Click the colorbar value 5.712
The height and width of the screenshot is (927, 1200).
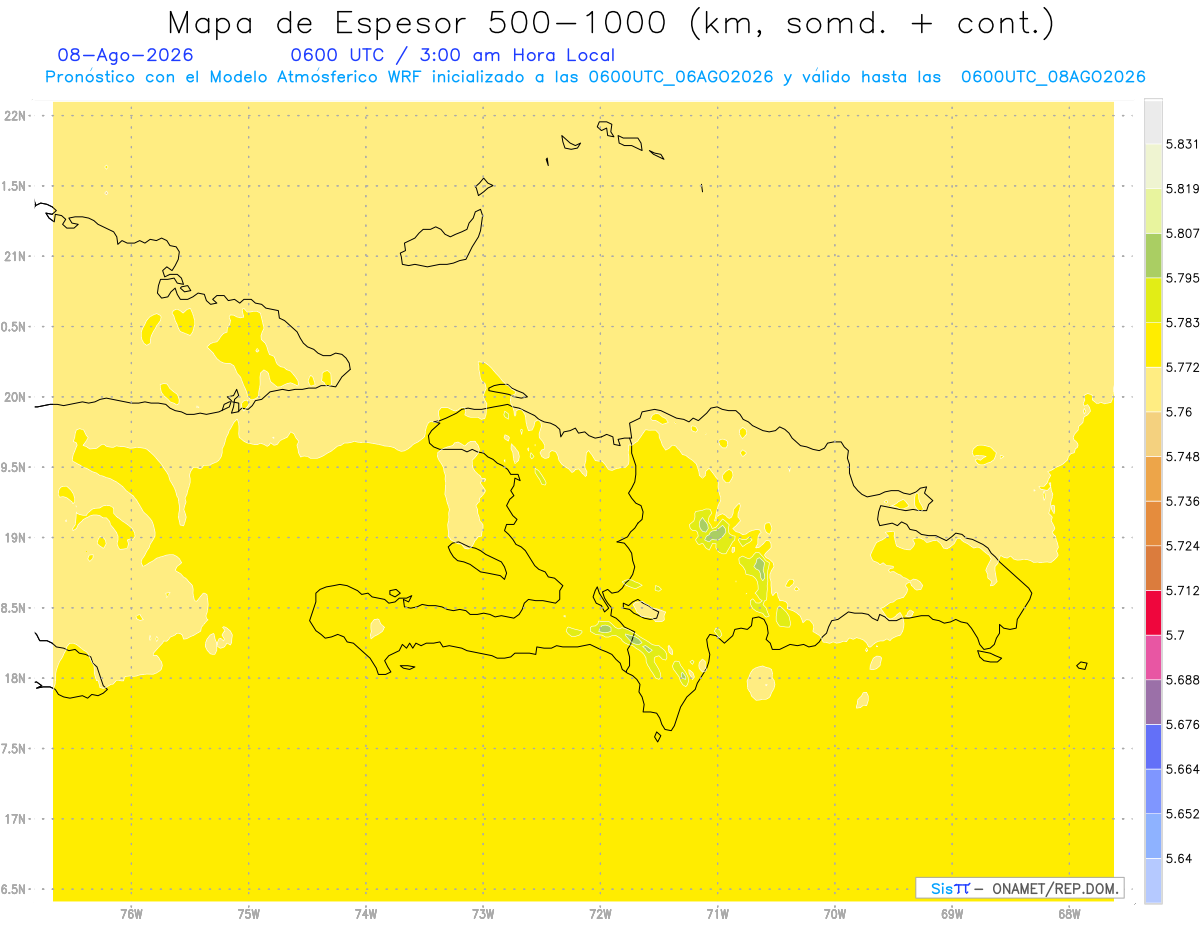coord(1183,590)
